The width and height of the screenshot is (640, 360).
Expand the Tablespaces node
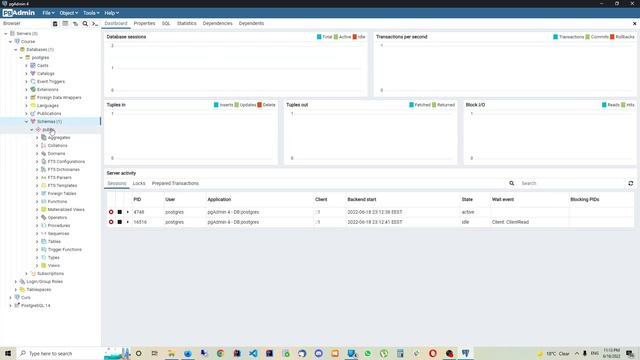point(16,289)
